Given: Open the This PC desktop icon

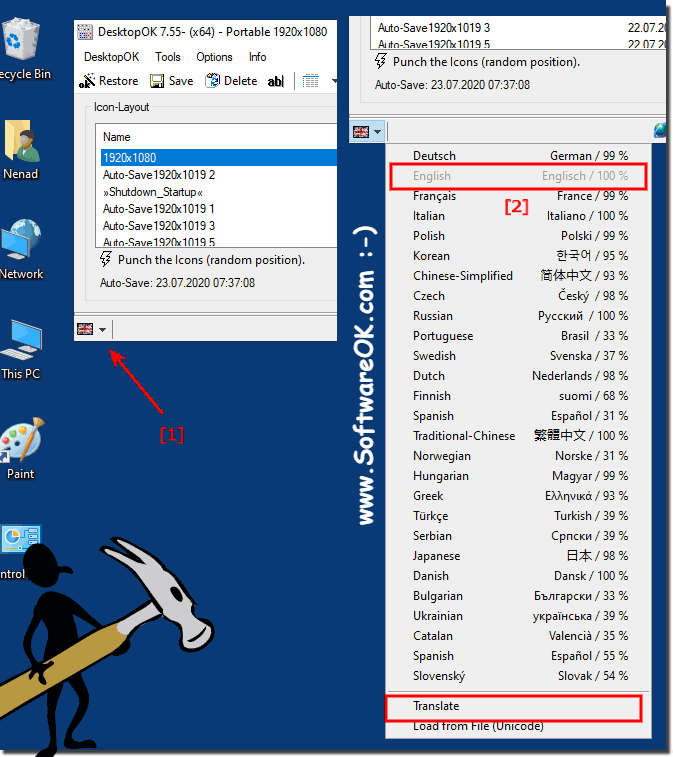Looking at the screenshot, I should point(20,349).
